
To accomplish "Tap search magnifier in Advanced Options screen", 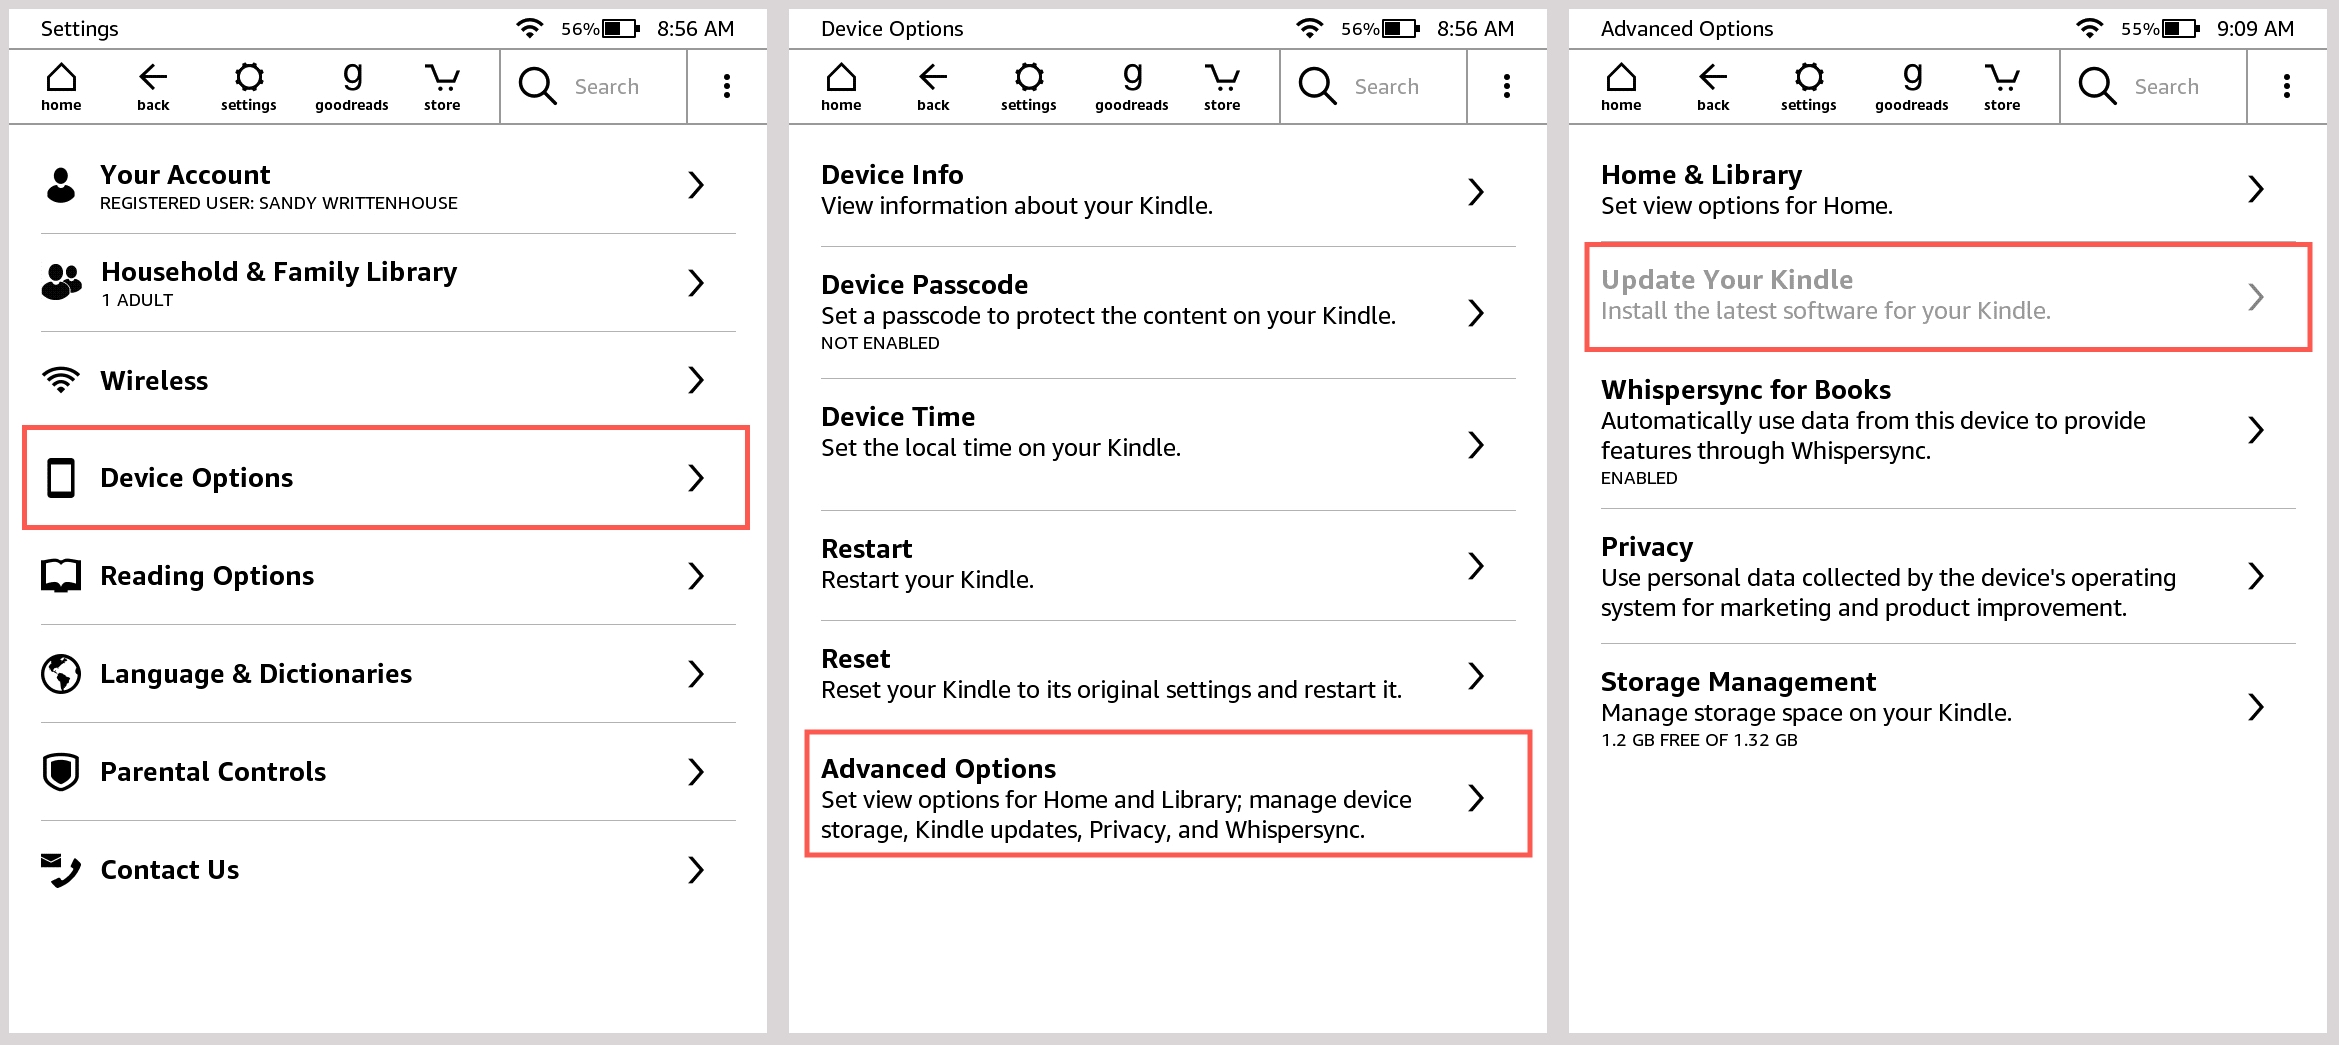I will click(x=2097, y=86).
